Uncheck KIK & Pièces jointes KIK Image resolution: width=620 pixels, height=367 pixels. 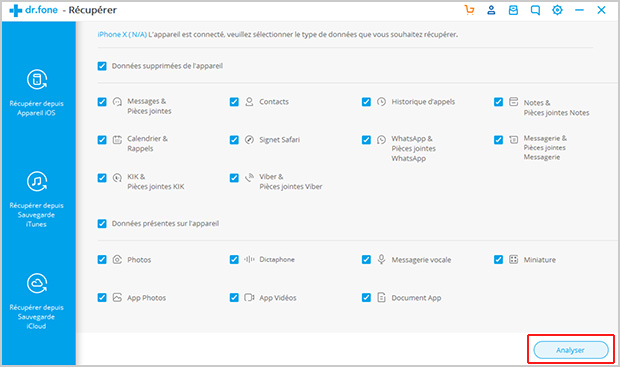click(102, 178)
